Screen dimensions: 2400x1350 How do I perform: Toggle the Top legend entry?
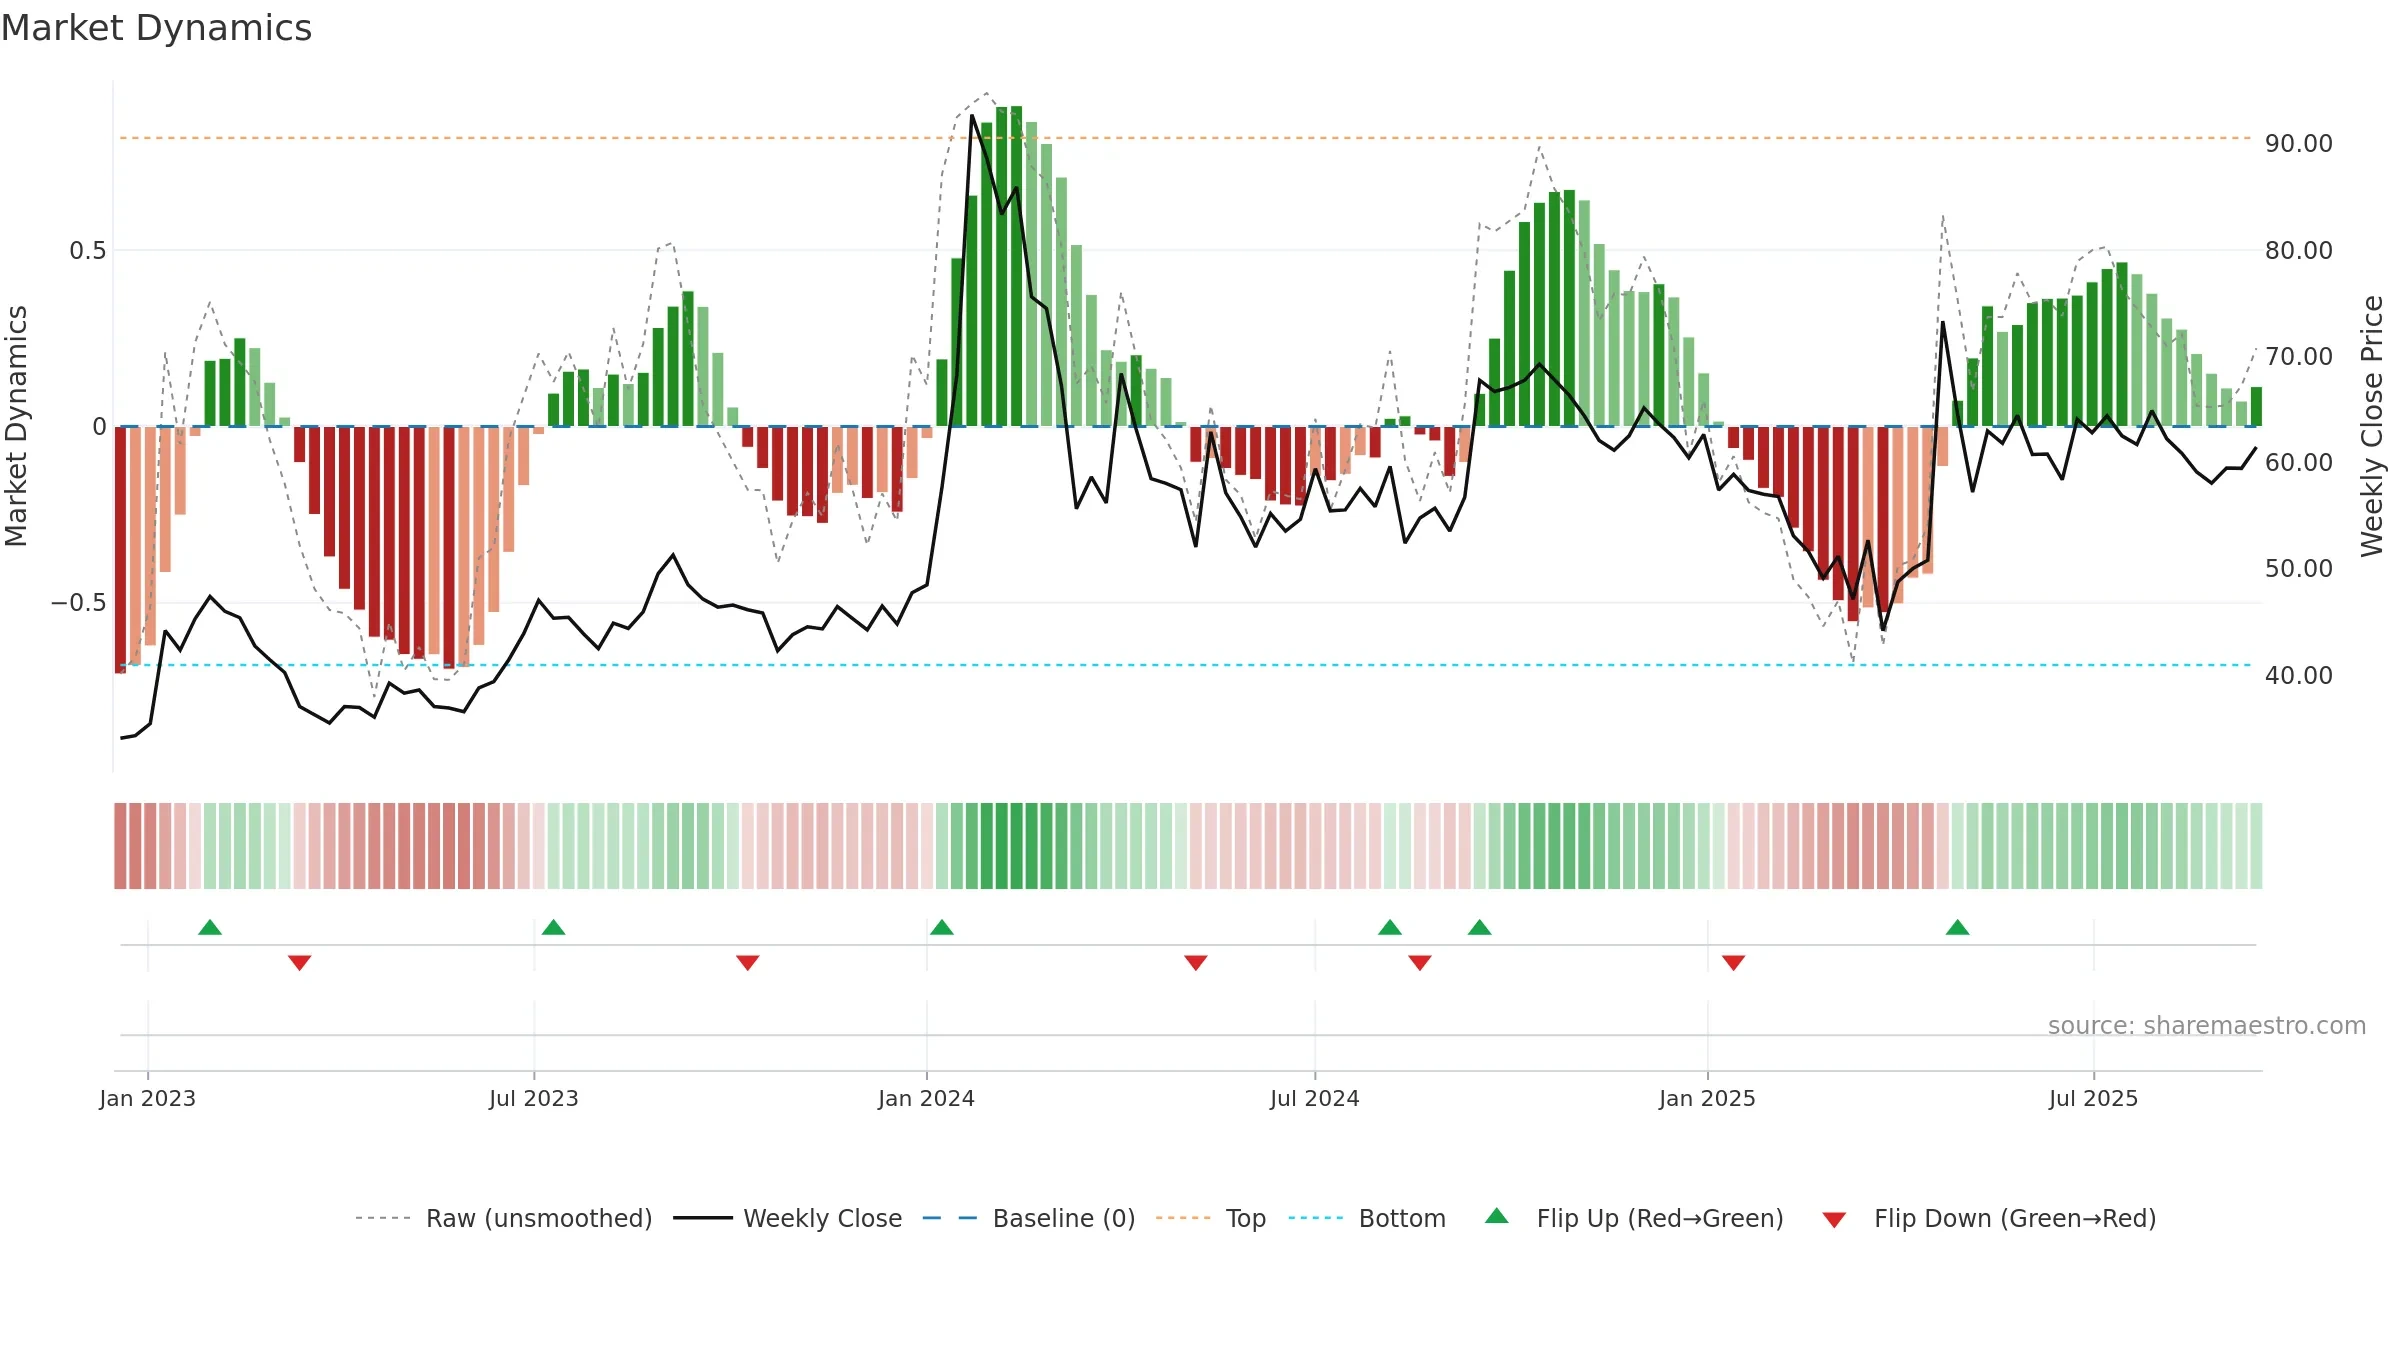coord(1211,1218)
